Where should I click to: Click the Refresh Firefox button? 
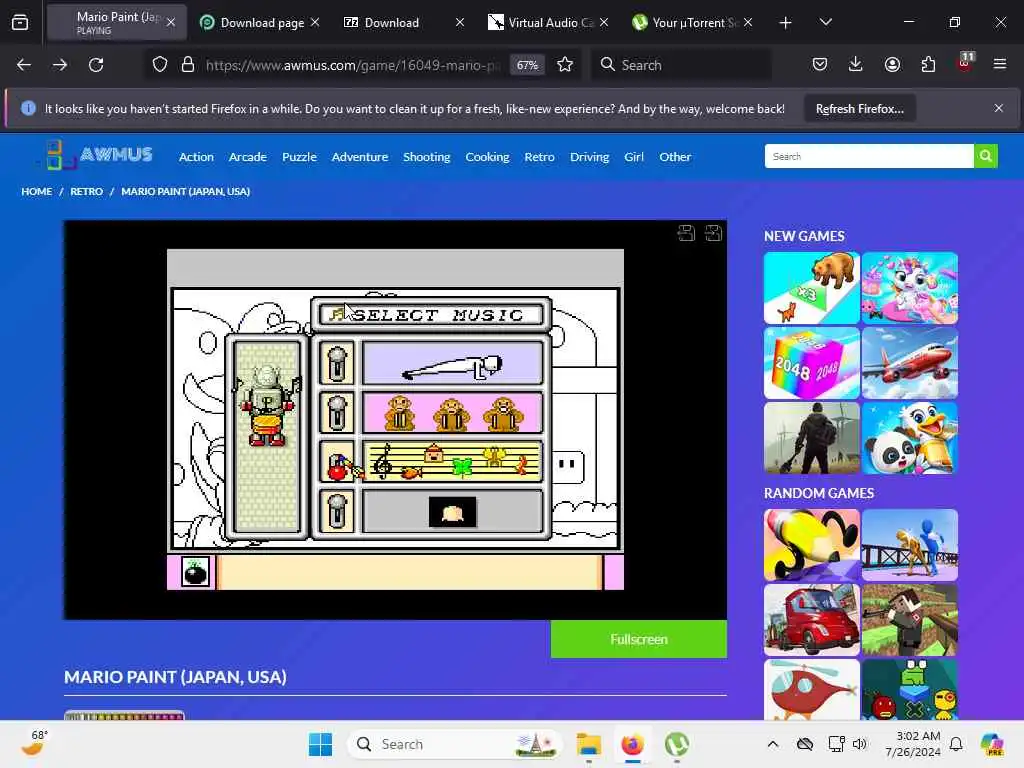coord(859,108)
